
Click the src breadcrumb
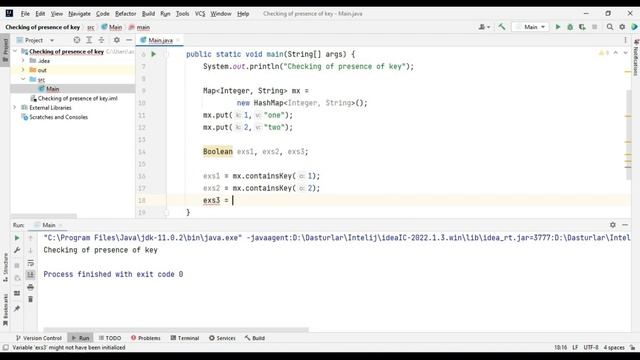coord(91,27)
